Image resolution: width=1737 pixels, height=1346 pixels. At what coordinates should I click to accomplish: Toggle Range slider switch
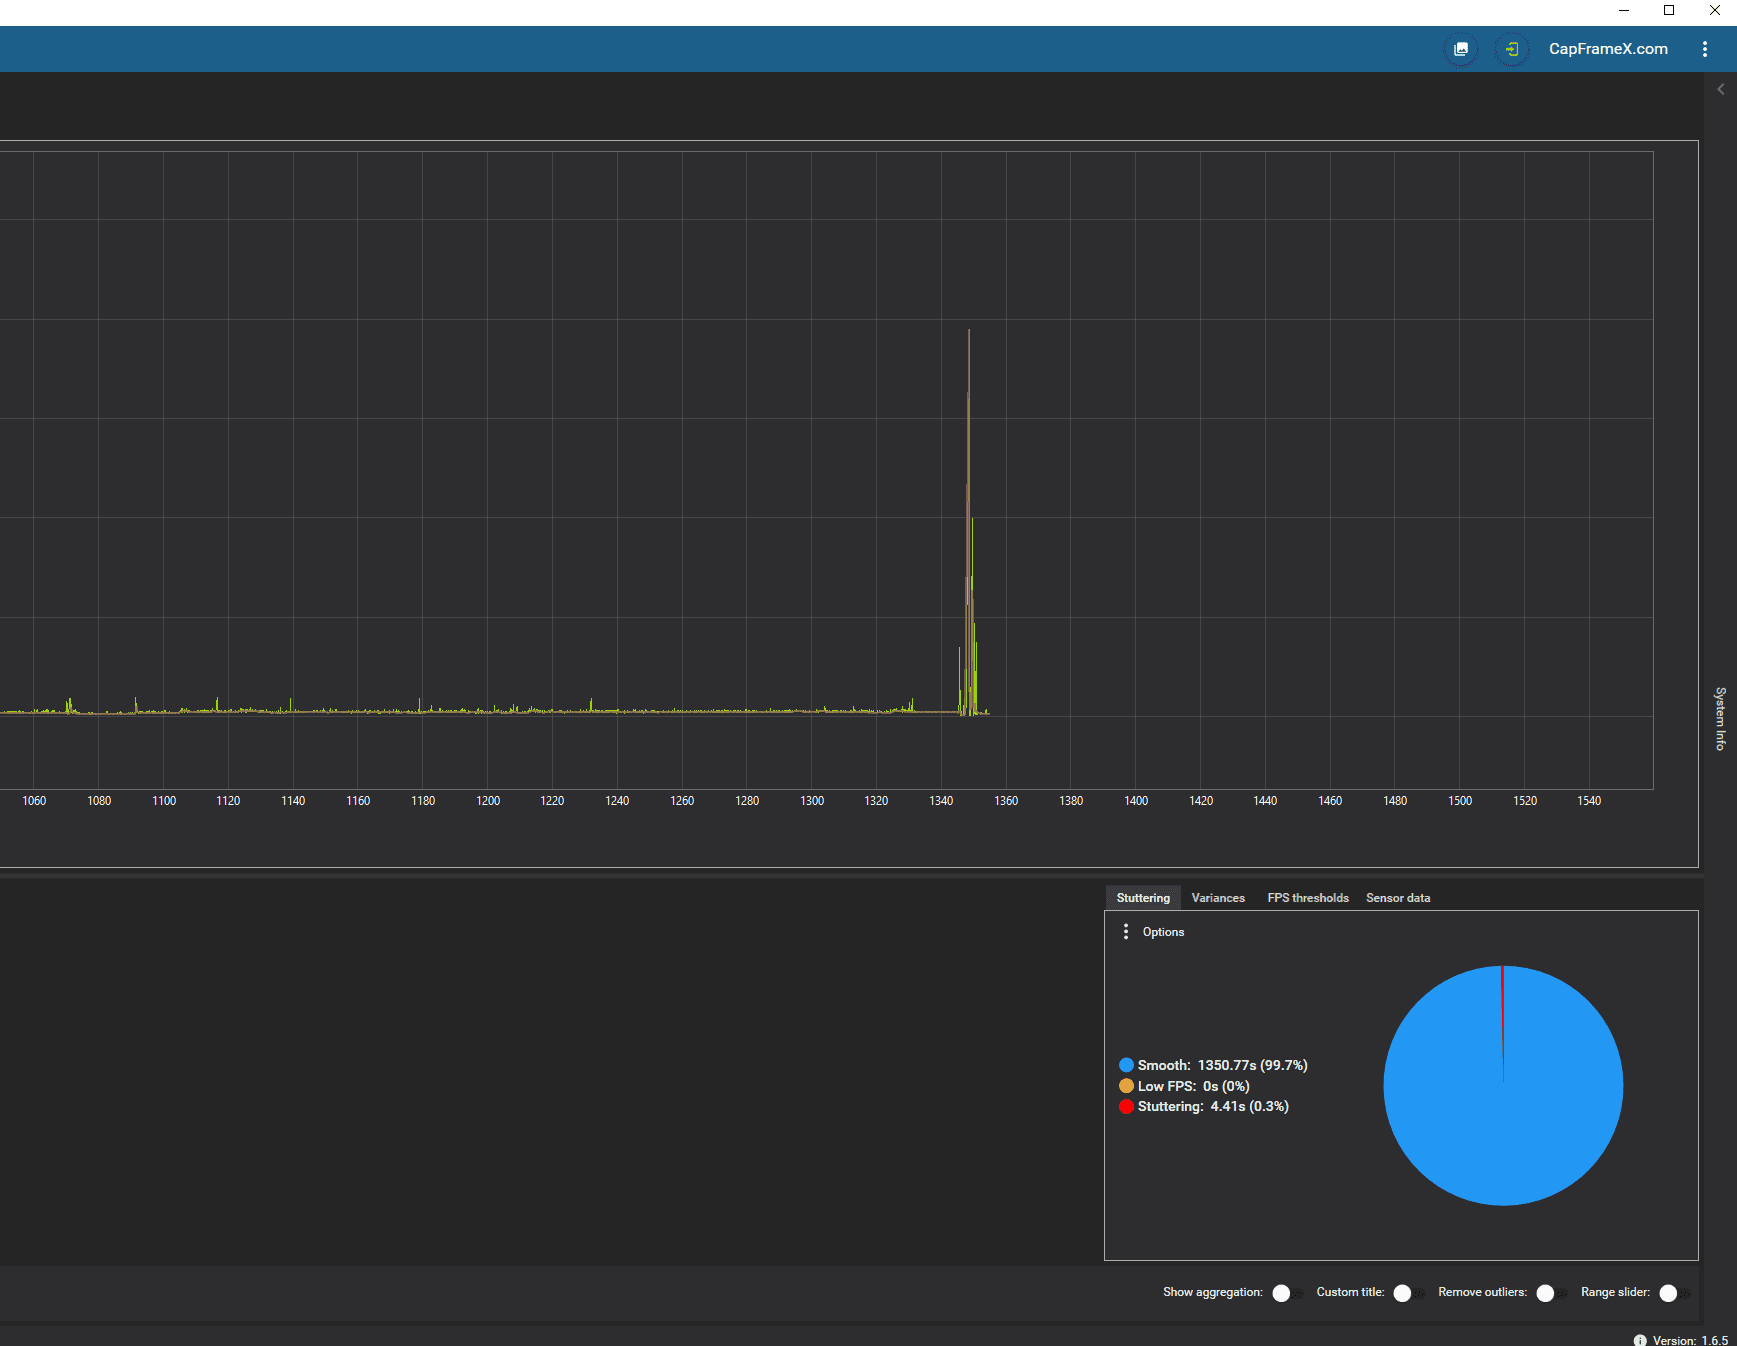point(1675,1293)
